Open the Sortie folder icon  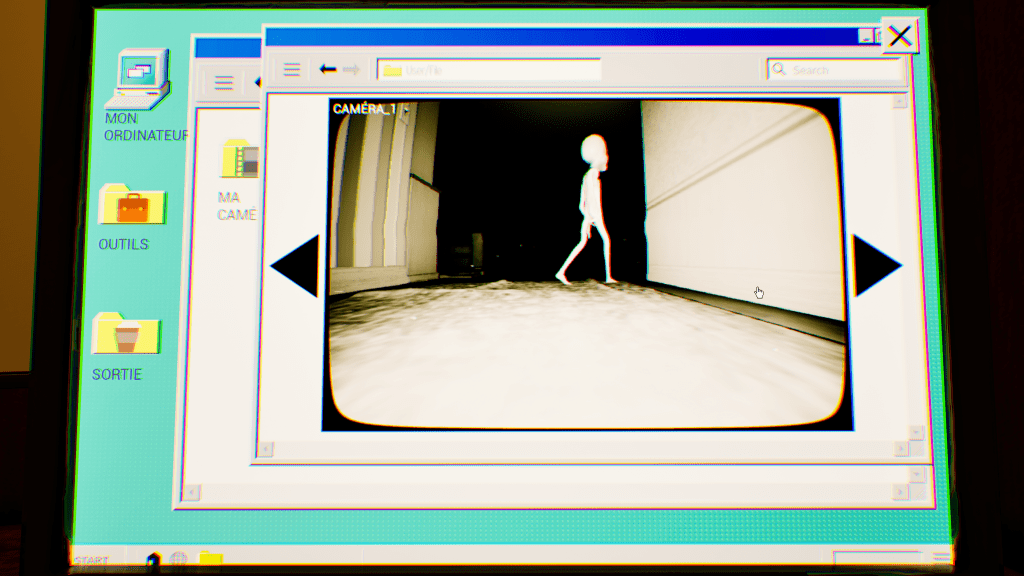tap(126, 337)
